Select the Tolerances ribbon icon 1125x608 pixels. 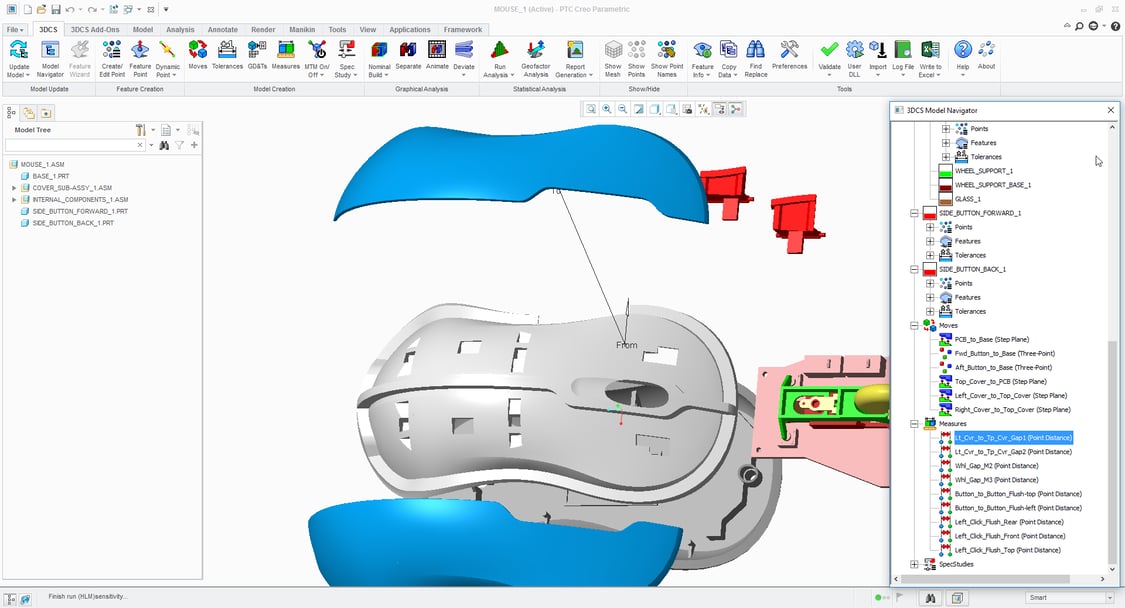[227, 52]
